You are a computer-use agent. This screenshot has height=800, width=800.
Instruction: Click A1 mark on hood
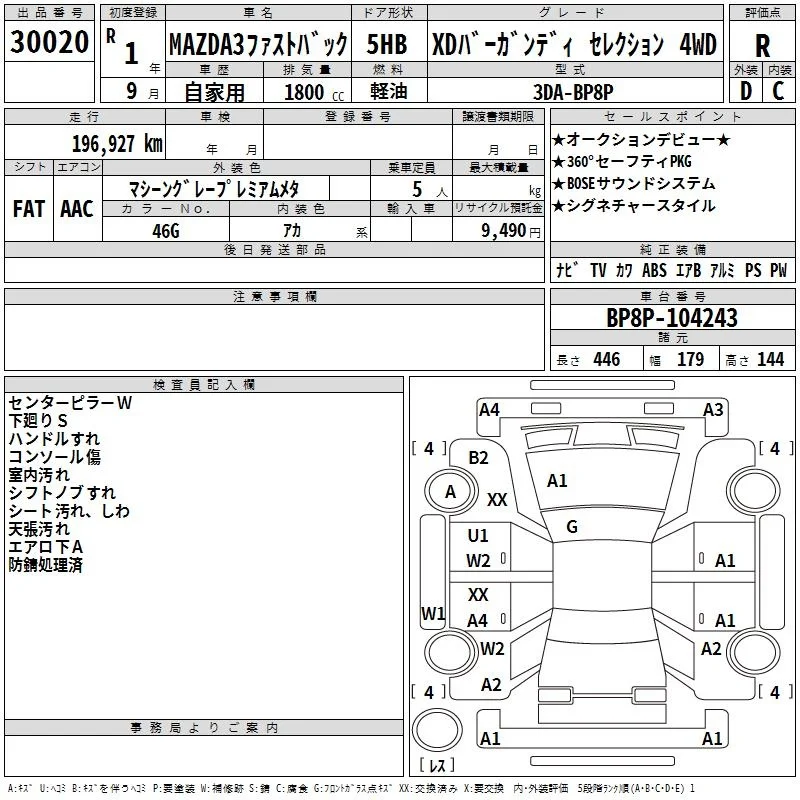click(557, 481)
